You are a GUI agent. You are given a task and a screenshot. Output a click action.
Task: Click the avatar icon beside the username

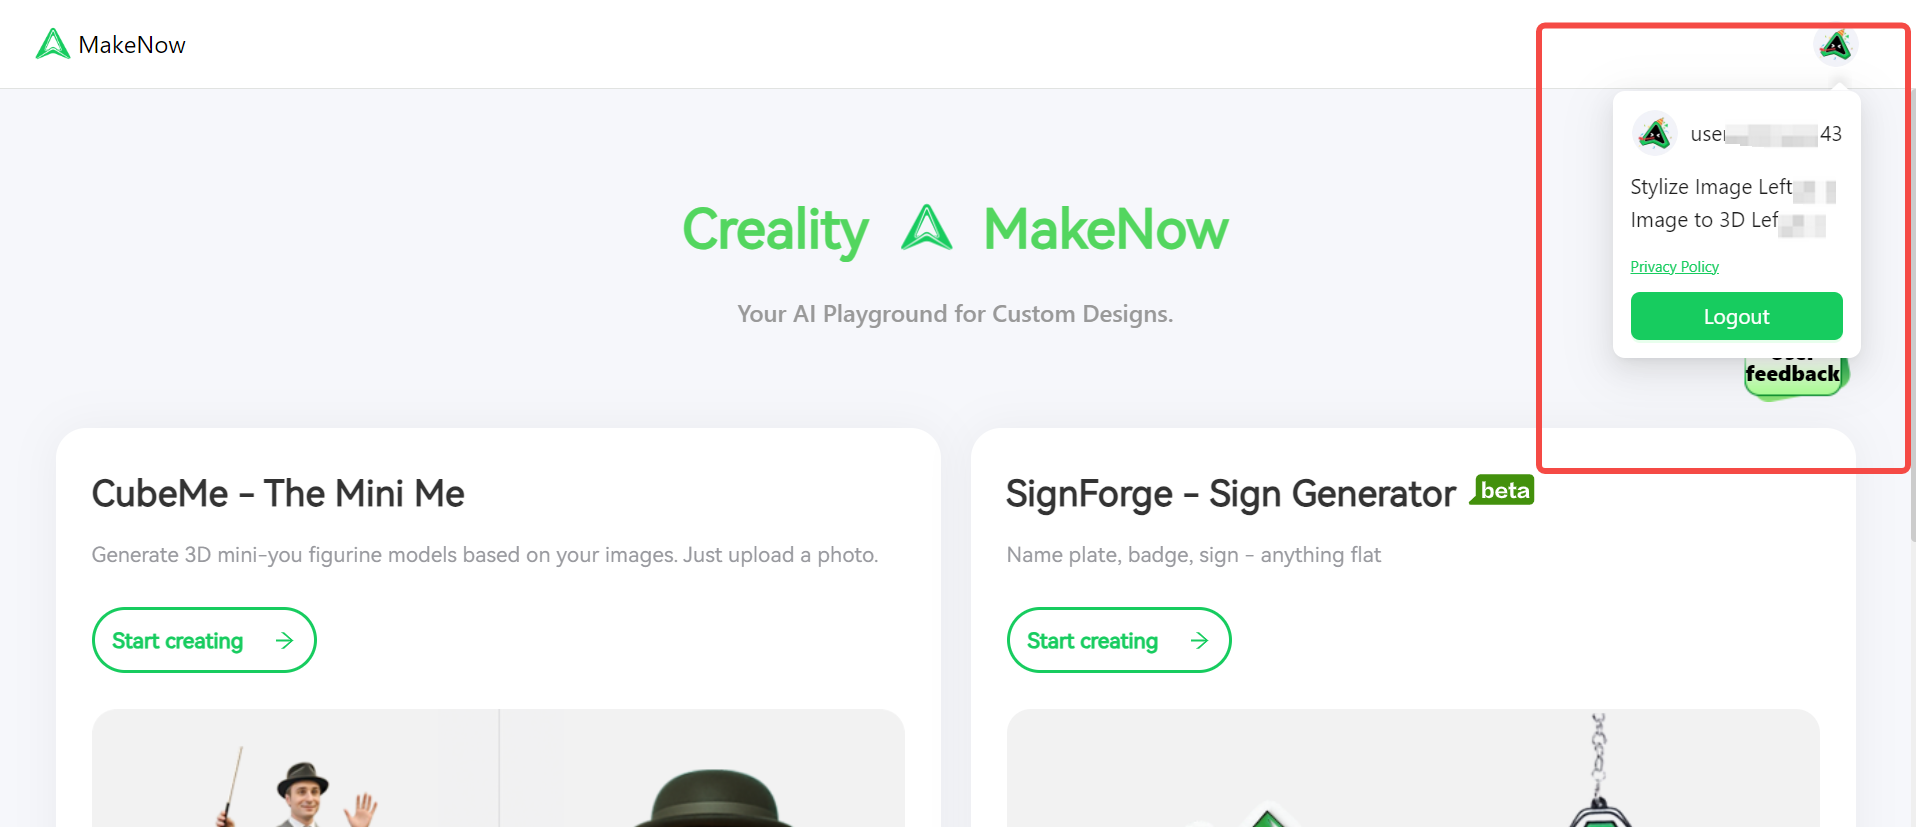tap(1654, 133)
